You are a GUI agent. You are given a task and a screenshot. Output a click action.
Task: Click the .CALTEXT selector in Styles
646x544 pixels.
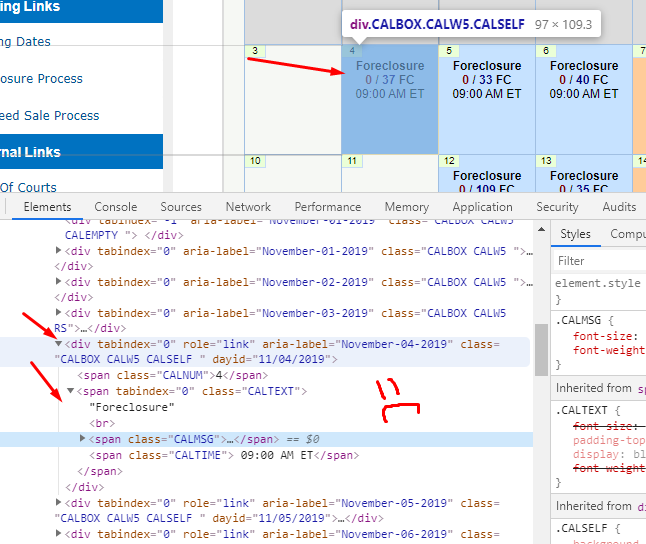click(x=582, y=410)
